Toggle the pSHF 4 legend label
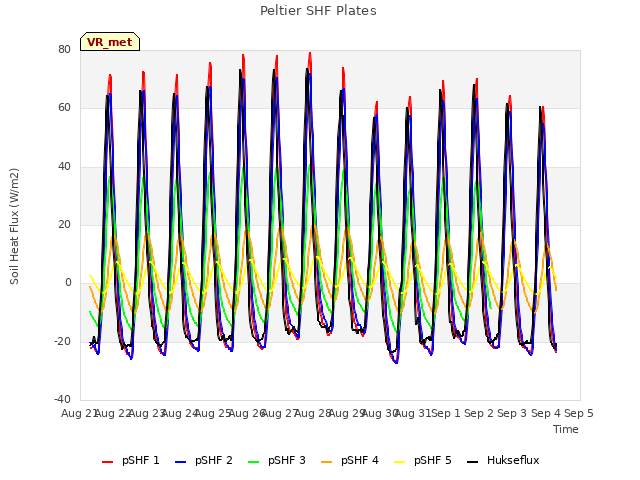The image size is (640, 480). pos(360,460)
